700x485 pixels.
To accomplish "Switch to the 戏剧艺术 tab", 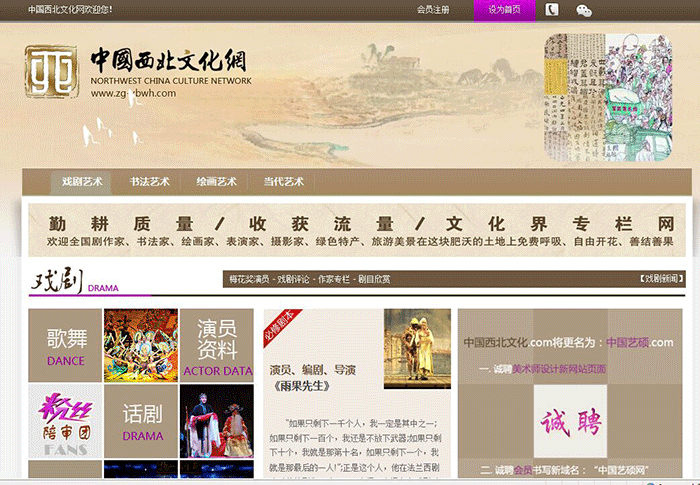I will (82, 182).
